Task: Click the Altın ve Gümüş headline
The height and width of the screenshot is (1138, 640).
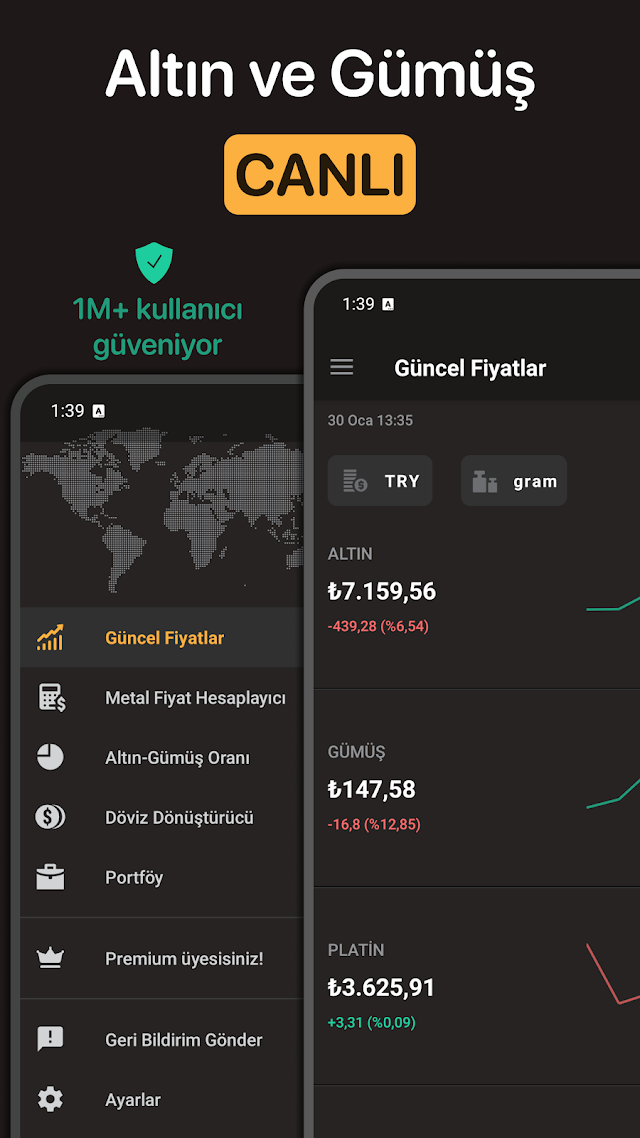Action: pyautogui.click(x=320, y=76)
